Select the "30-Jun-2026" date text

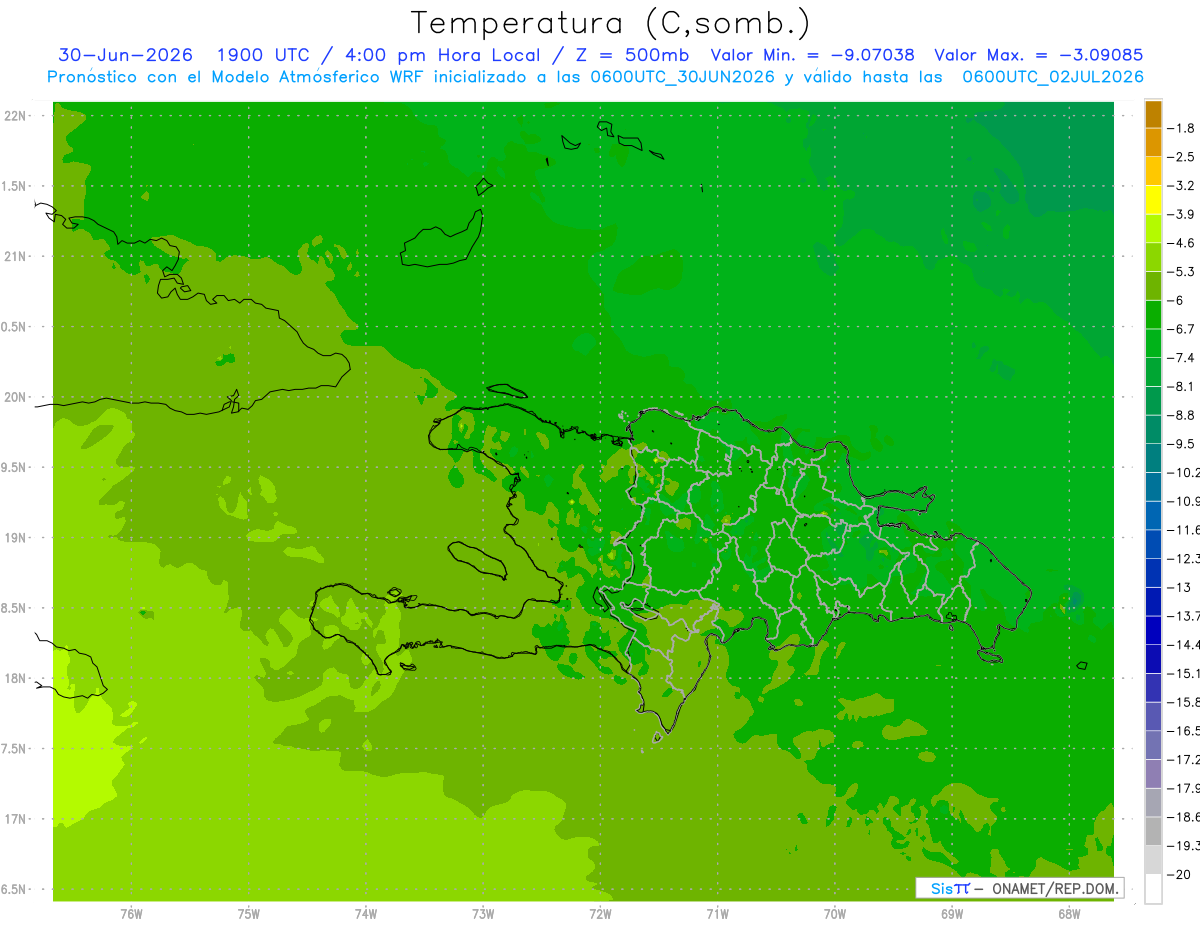126,55
